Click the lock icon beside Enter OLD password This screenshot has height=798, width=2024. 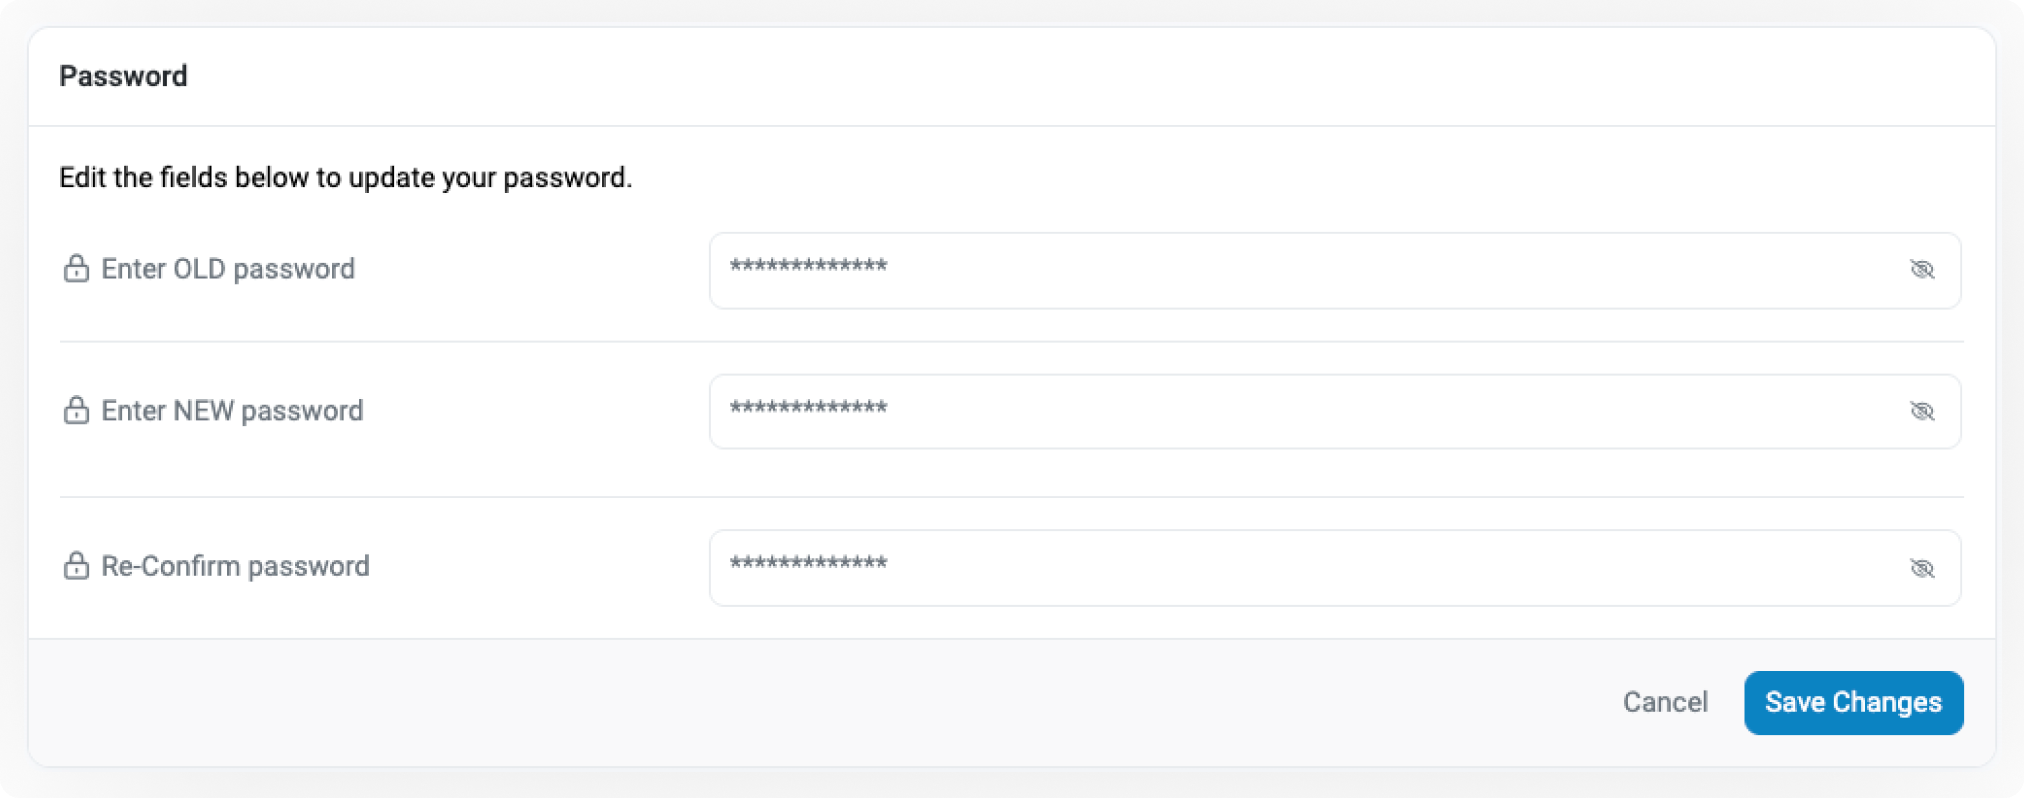point(76,269)
